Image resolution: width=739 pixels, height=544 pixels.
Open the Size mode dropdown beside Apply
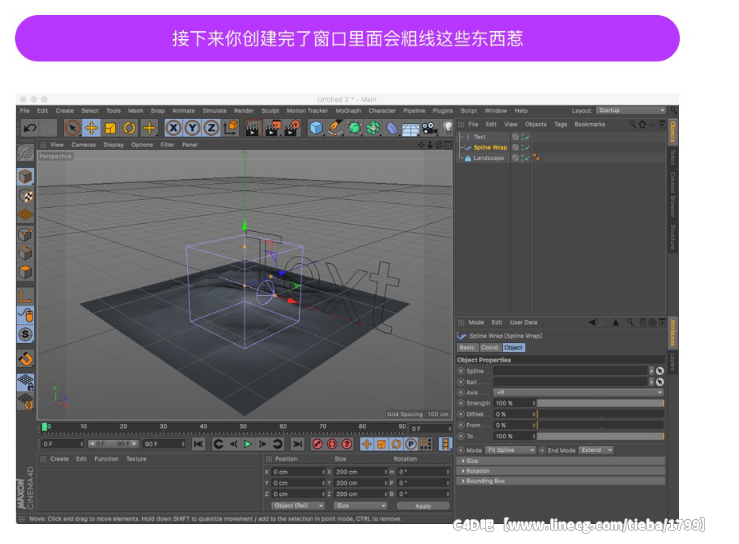tap(361, 506)
